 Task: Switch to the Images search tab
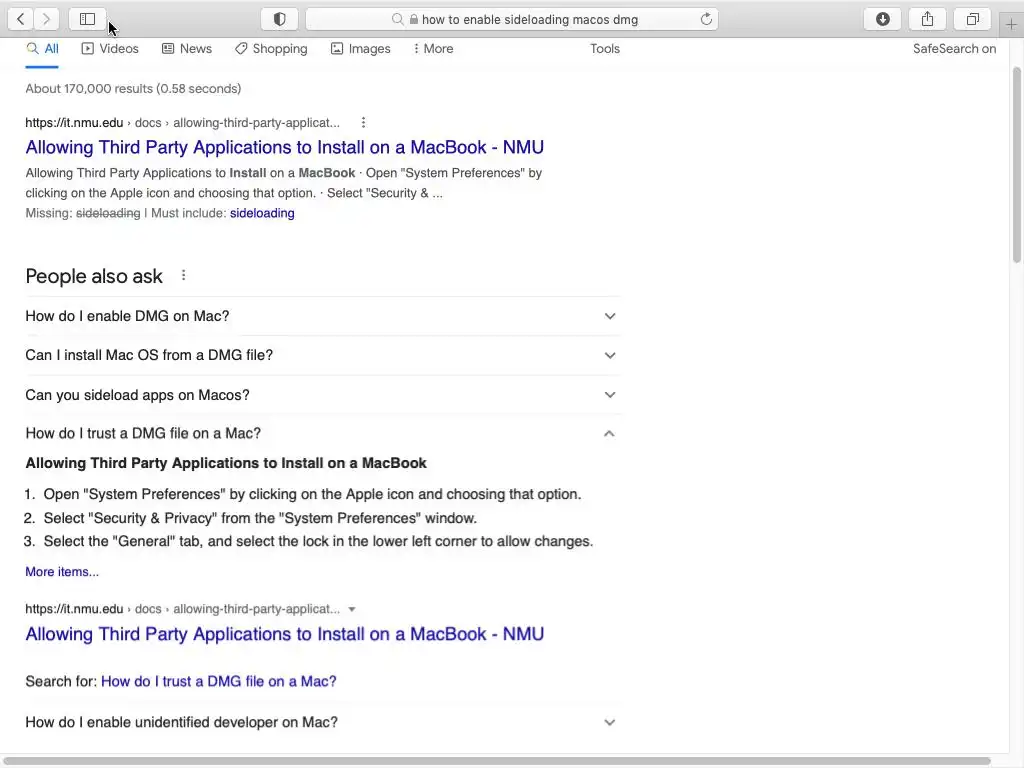pos(360,48)
